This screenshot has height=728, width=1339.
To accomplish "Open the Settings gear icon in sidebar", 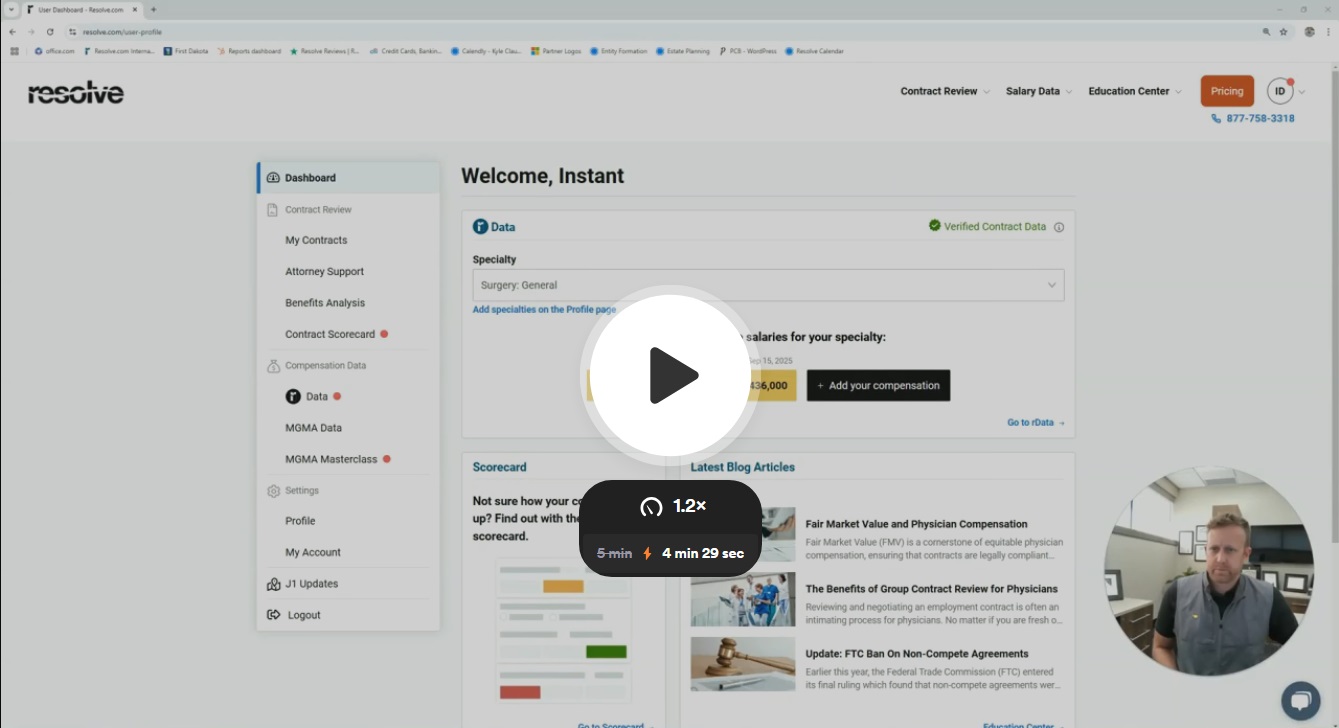I will point(274,490).
